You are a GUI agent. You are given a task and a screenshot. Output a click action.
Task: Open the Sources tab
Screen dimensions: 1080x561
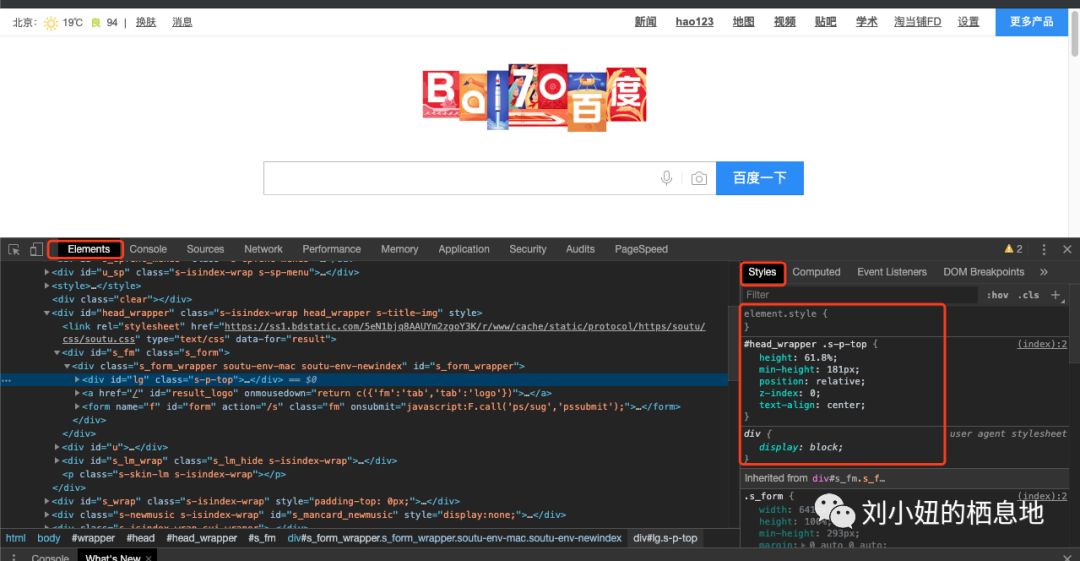pyautogui.click(x=205, y=249)
